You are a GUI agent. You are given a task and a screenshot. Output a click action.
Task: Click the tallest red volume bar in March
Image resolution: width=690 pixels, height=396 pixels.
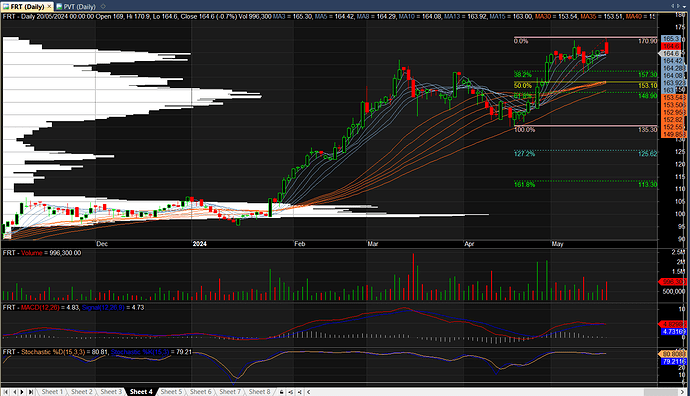click(413, 277)
